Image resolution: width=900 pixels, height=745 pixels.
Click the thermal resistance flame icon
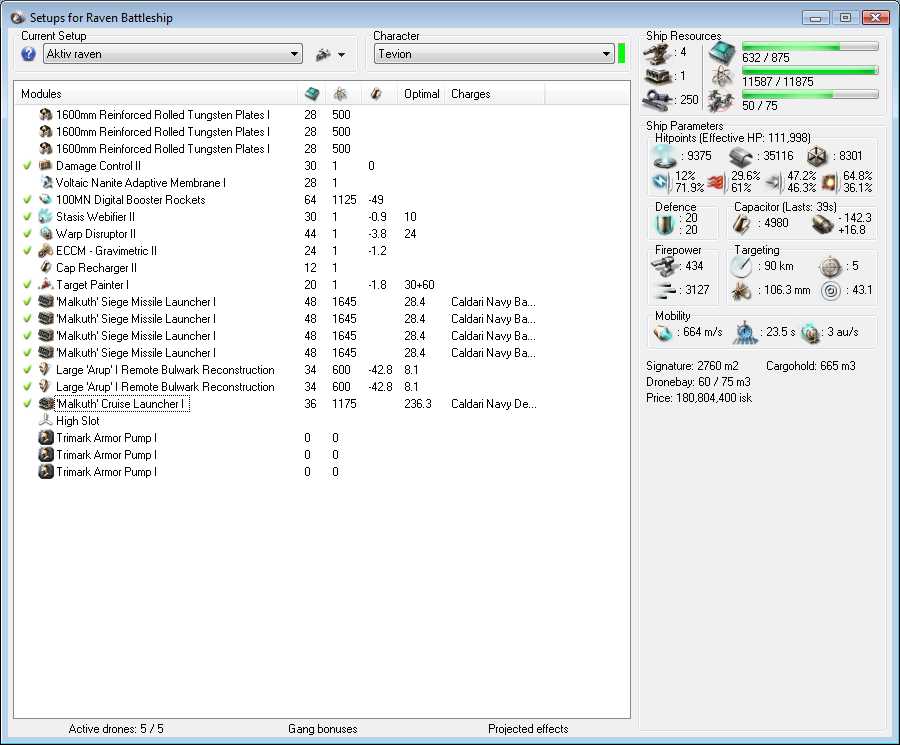[716, 182]
